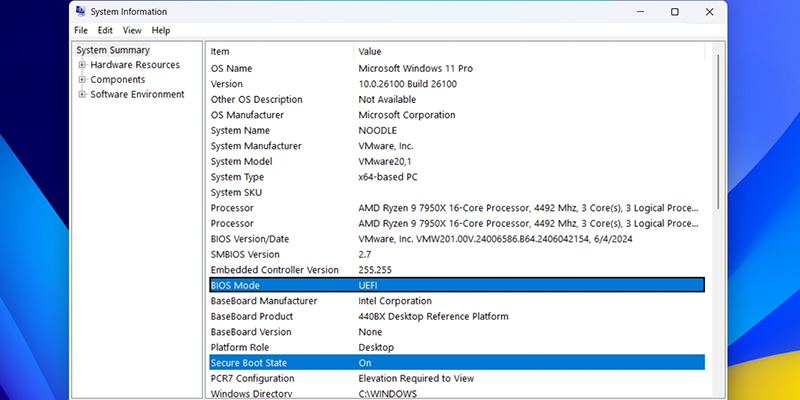
Task: Expand the Hardware Resources node
Action: click(82, 65)
